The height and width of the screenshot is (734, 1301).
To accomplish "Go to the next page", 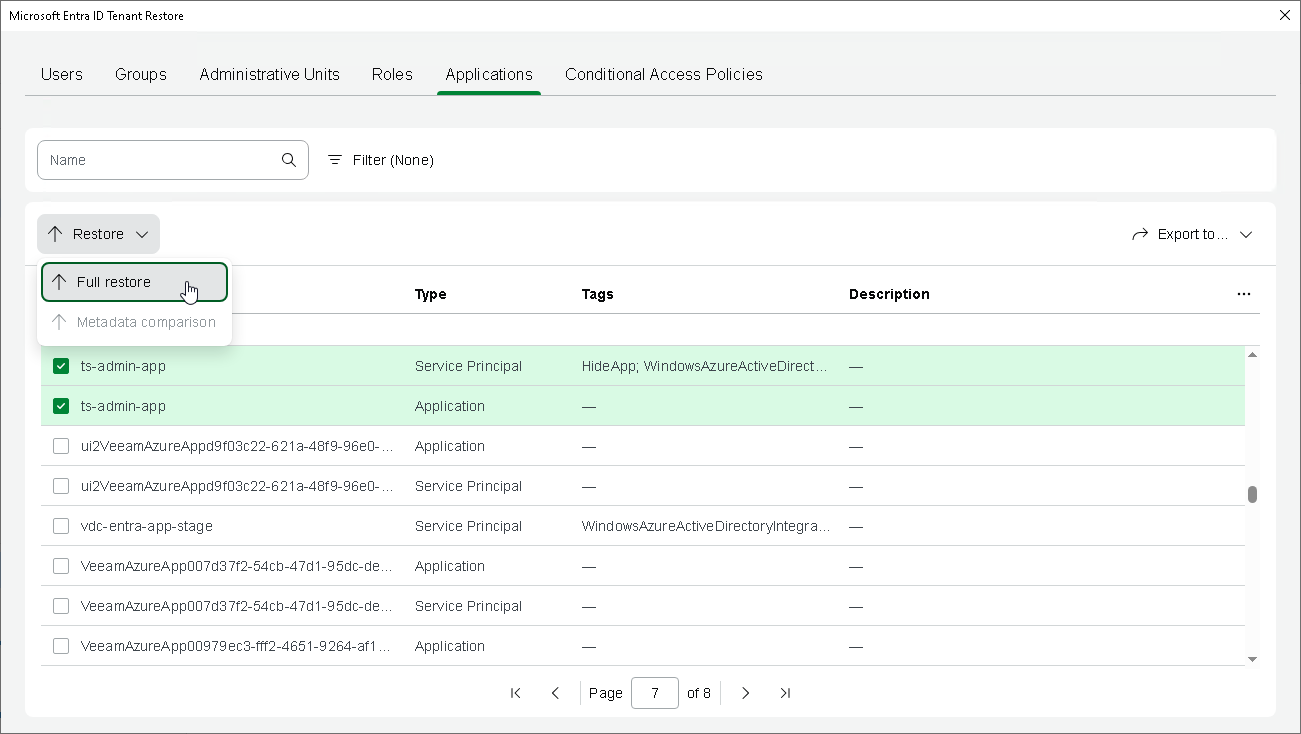I will coord(745,693).
